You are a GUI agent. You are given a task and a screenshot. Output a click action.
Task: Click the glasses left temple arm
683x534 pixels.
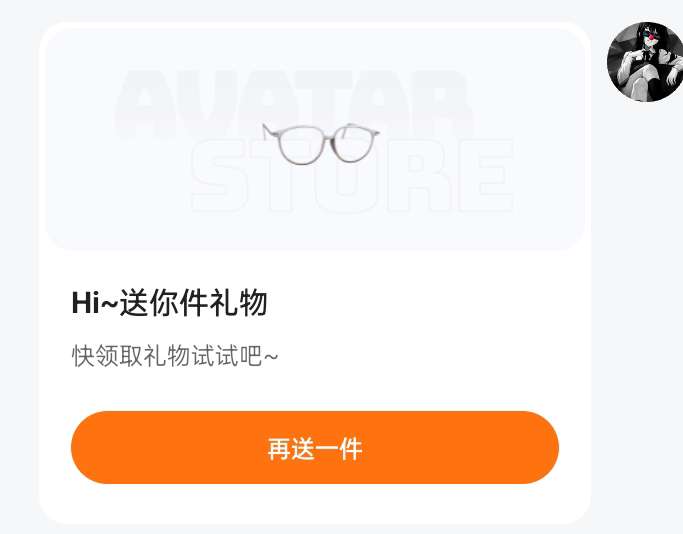268,131
